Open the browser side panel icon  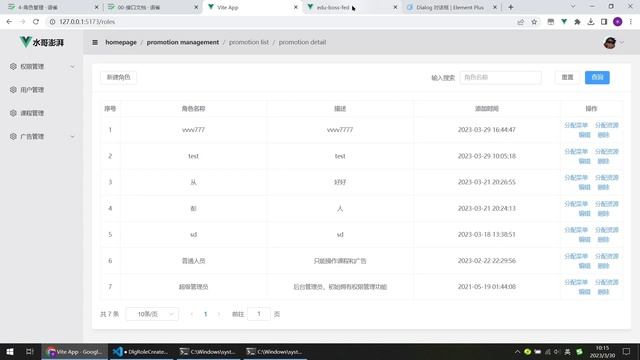click(604, 22)
